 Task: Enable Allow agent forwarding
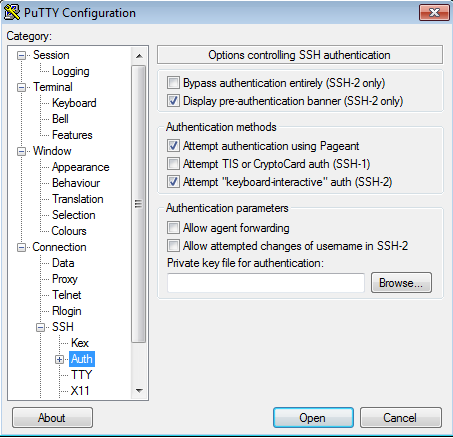click(173, 228)
